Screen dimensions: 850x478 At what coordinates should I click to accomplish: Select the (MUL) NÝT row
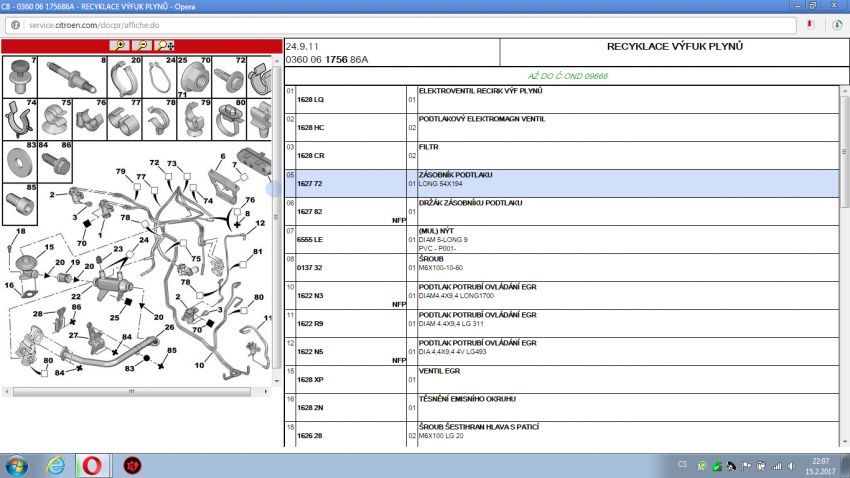tap(562, 240)
